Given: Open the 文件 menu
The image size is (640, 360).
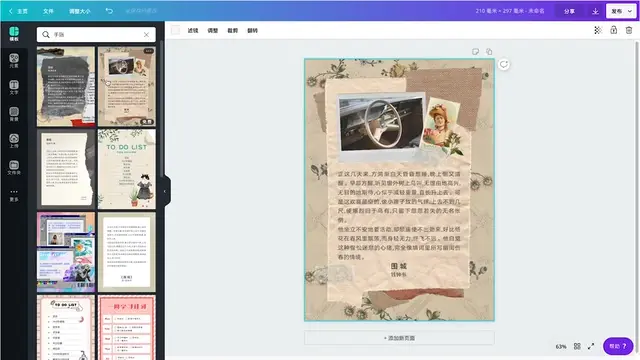Looking at the screenshot, I should [x=48, y=11].
